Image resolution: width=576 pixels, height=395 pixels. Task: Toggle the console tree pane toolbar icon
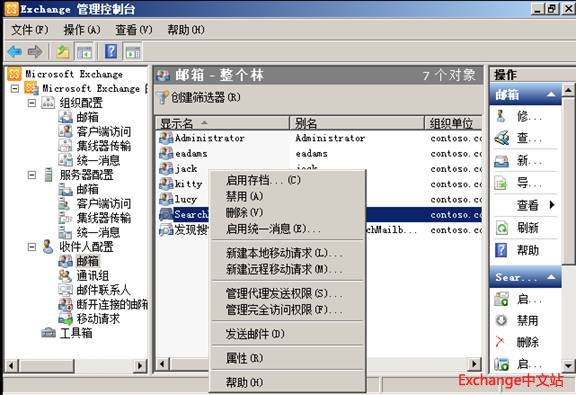point(84,51)
